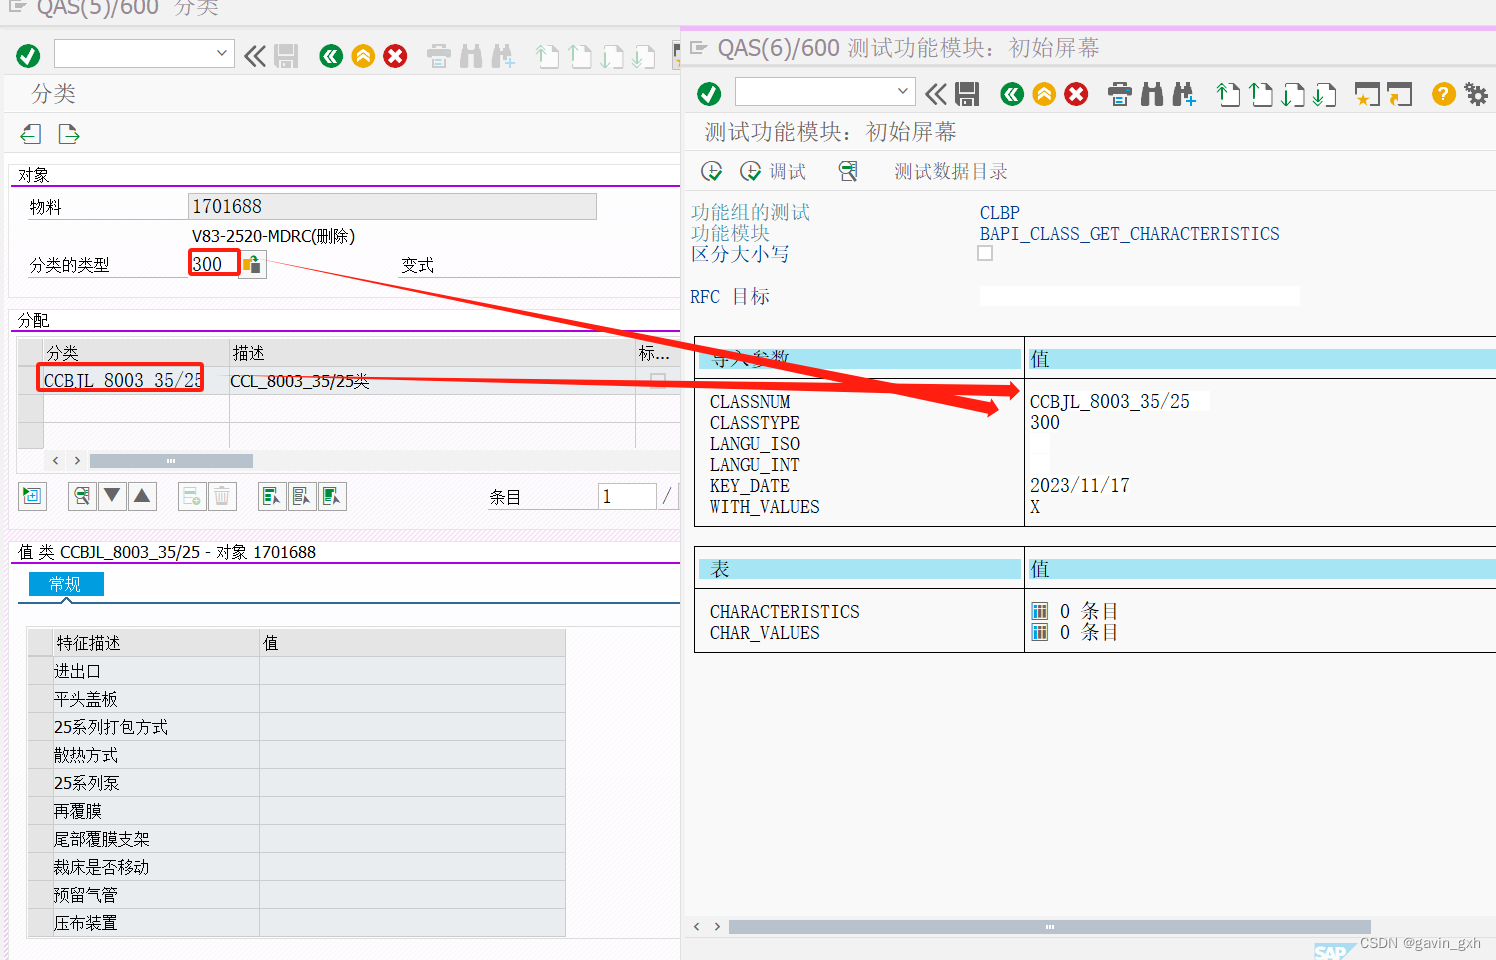Open the customize layout gear icon
The width and height of the screenshot is (1496, 960).
point(1476,94)
